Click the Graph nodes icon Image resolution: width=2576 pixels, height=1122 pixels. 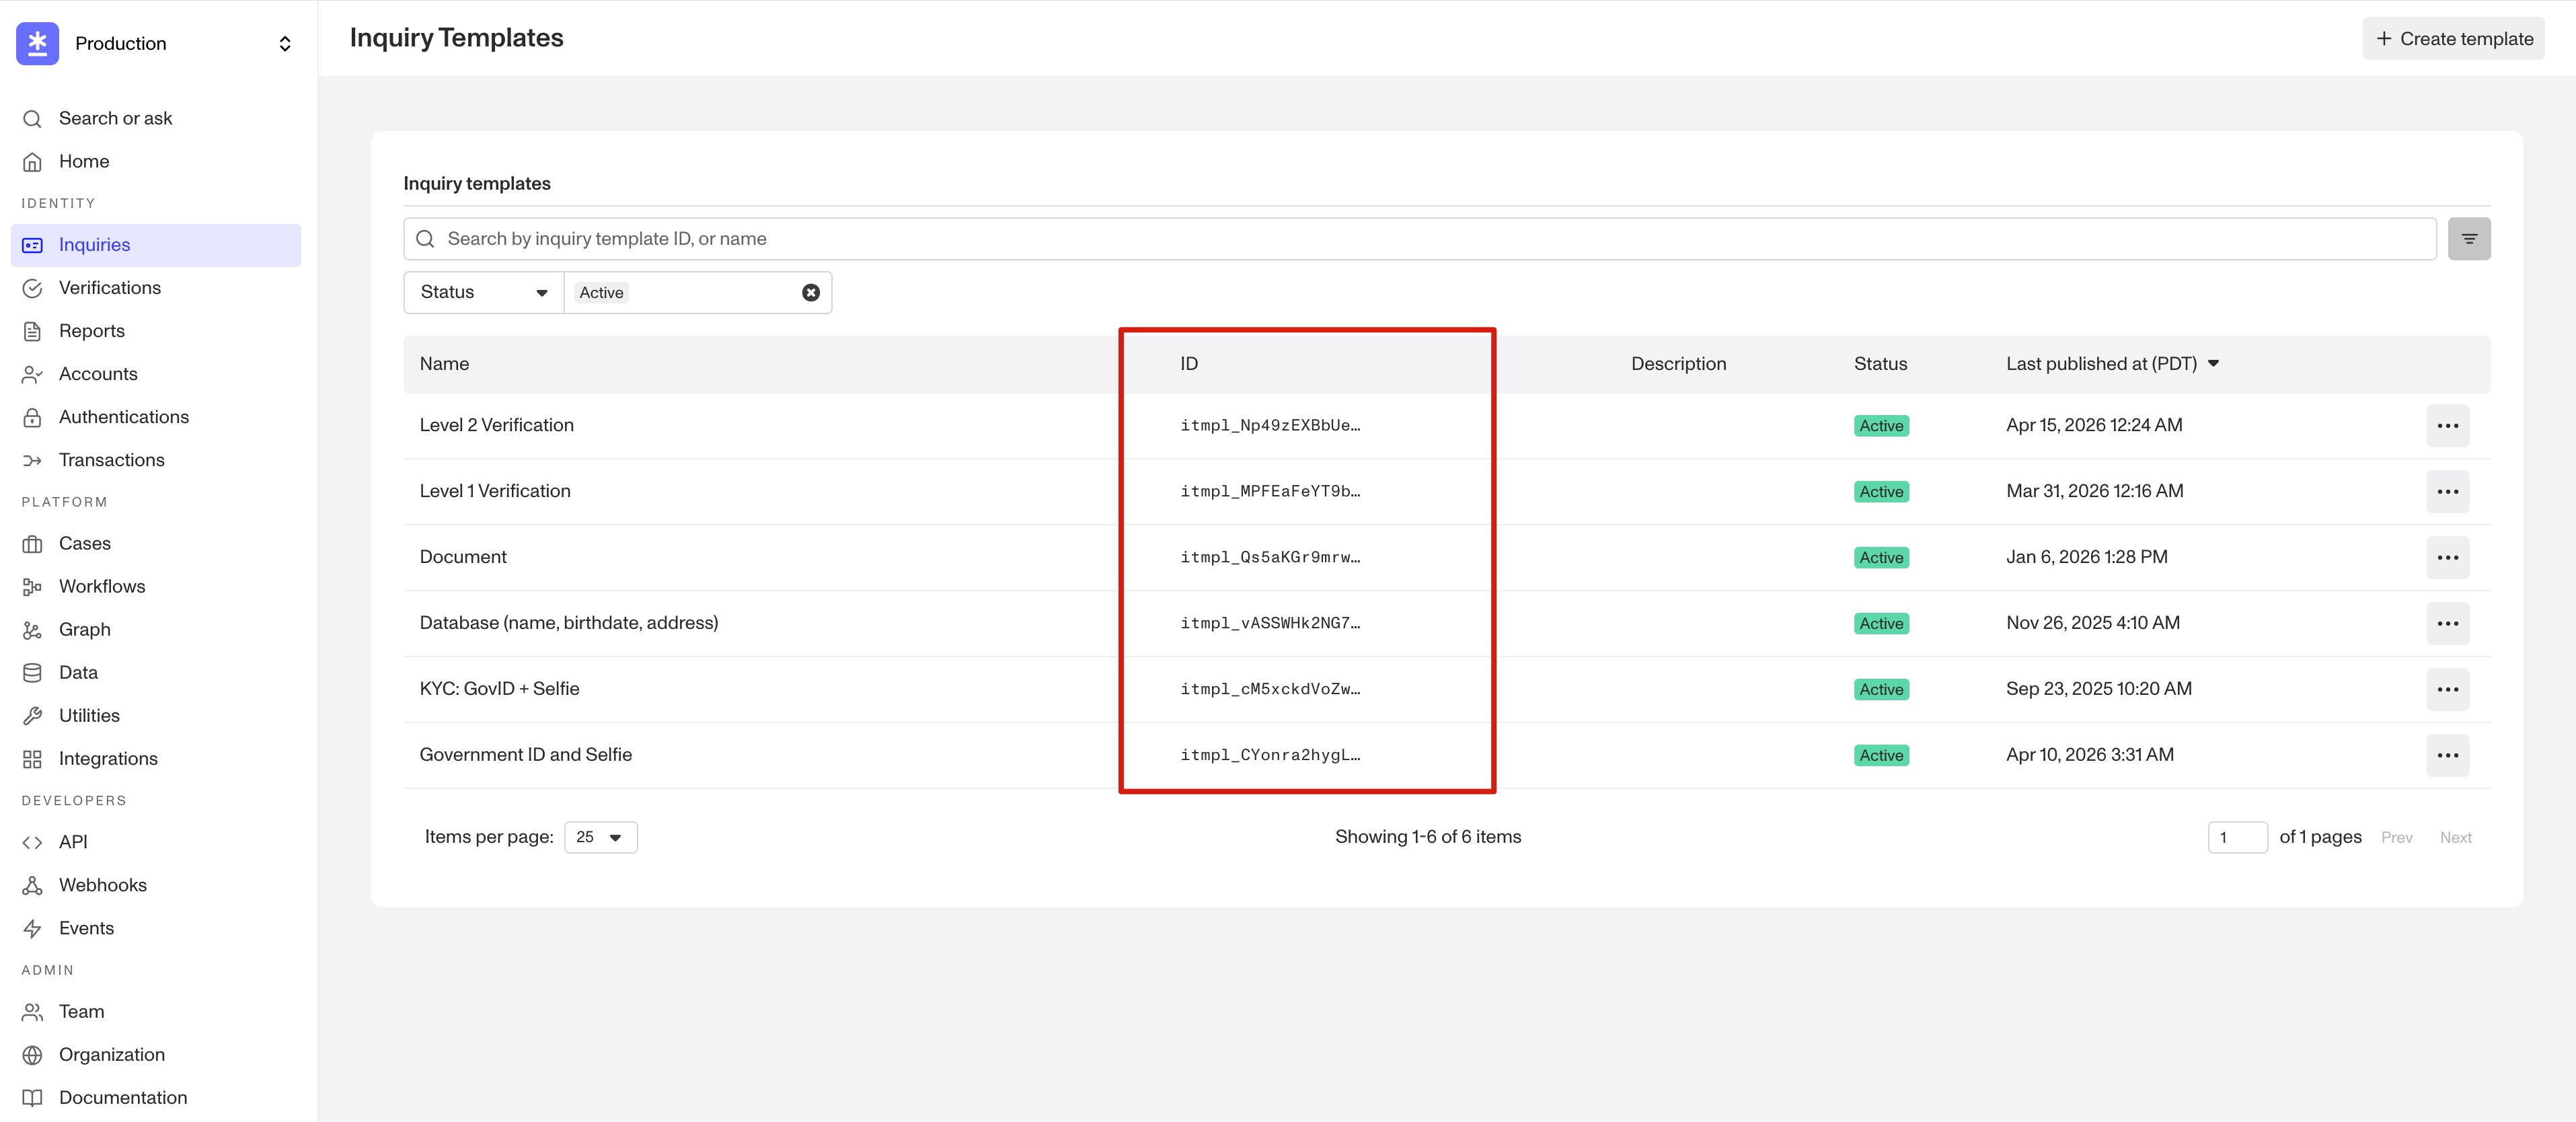(x=32, y=630)
